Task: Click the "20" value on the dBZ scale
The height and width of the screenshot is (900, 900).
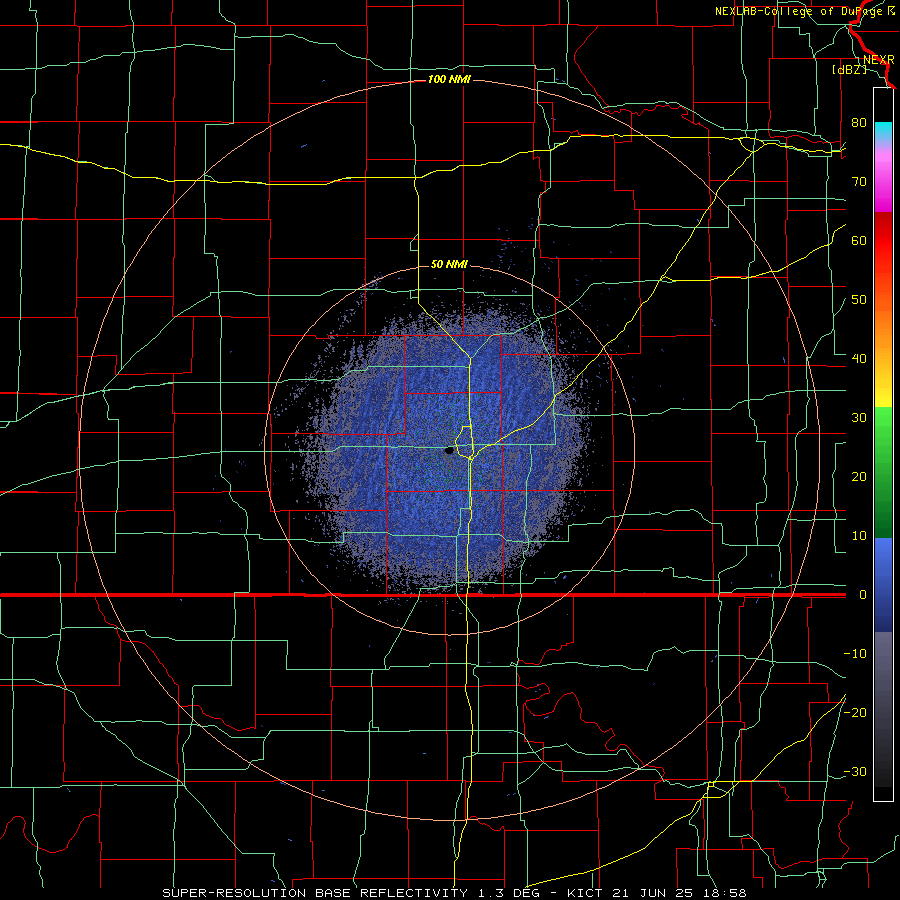Action: click(x=859, y=477)
